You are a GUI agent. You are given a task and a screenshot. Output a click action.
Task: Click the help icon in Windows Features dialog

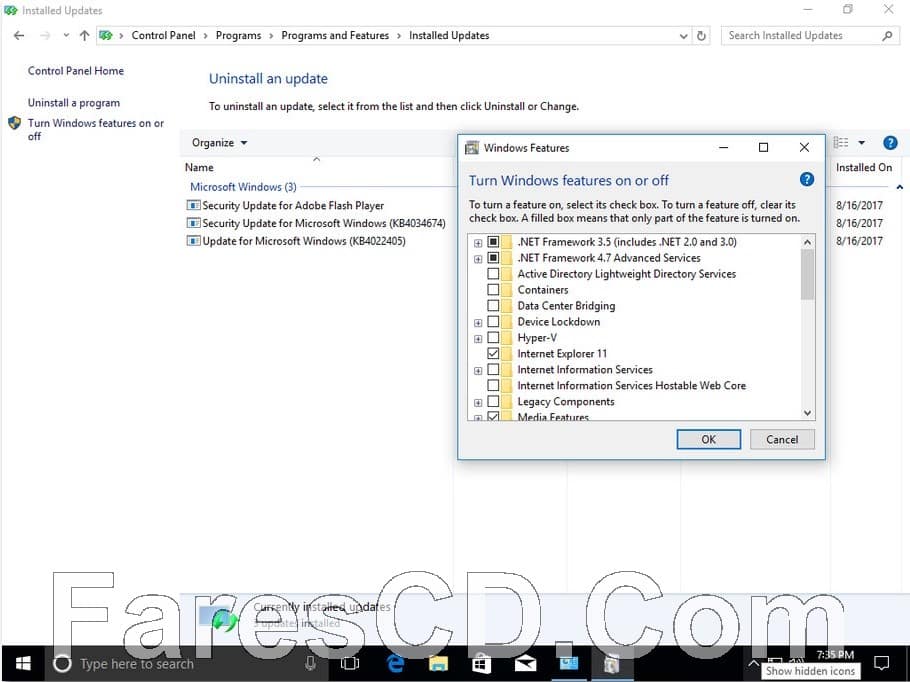(807, 179)
